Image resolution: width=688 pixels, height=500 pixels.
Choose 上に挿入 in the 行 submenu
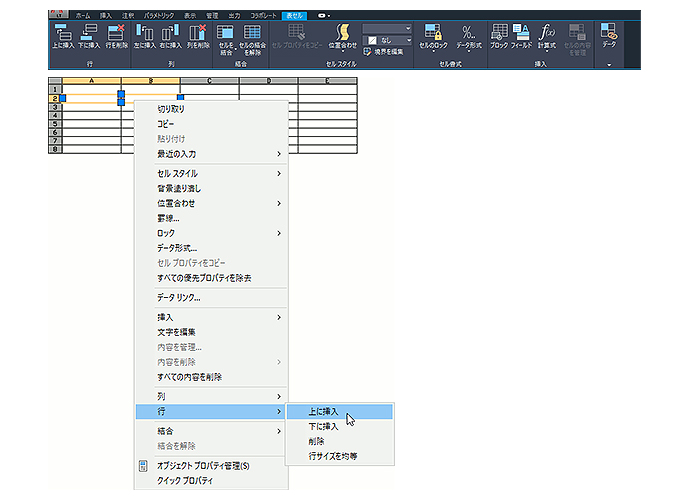[340, 411]
